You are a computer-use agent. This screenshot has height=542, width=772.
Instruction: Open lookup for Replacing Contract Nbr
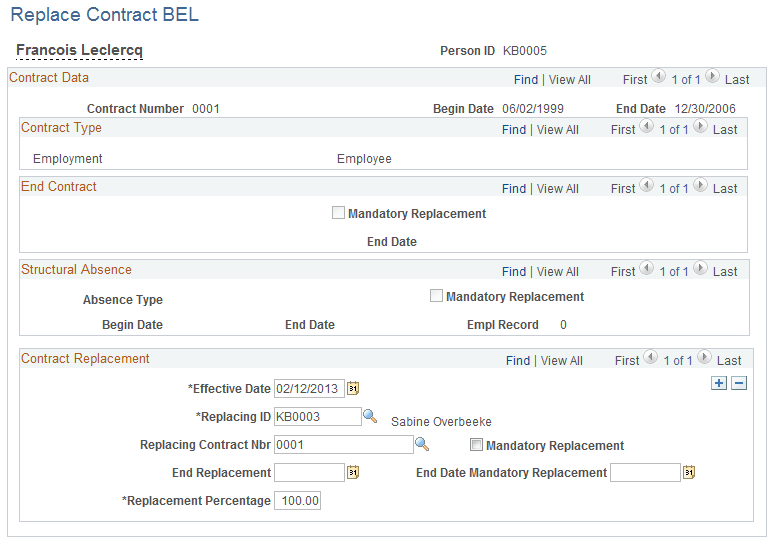pyautogui.click(x=422, y=445)
